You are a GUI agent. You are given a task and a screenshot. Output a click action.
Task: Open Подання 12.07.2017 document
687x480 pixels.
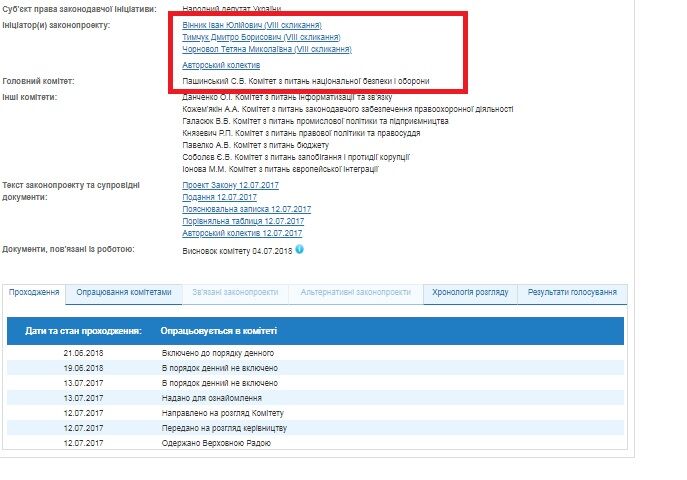(x=219, y=197)
